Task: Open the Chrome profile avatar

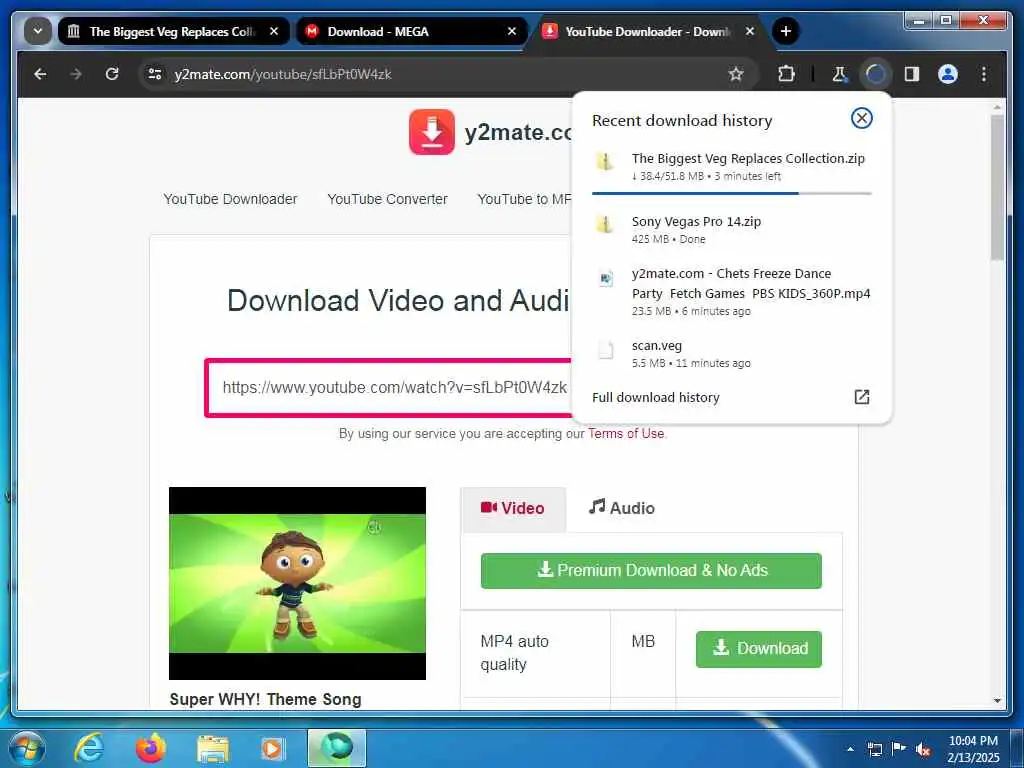Action: click(x=948, y=74)
